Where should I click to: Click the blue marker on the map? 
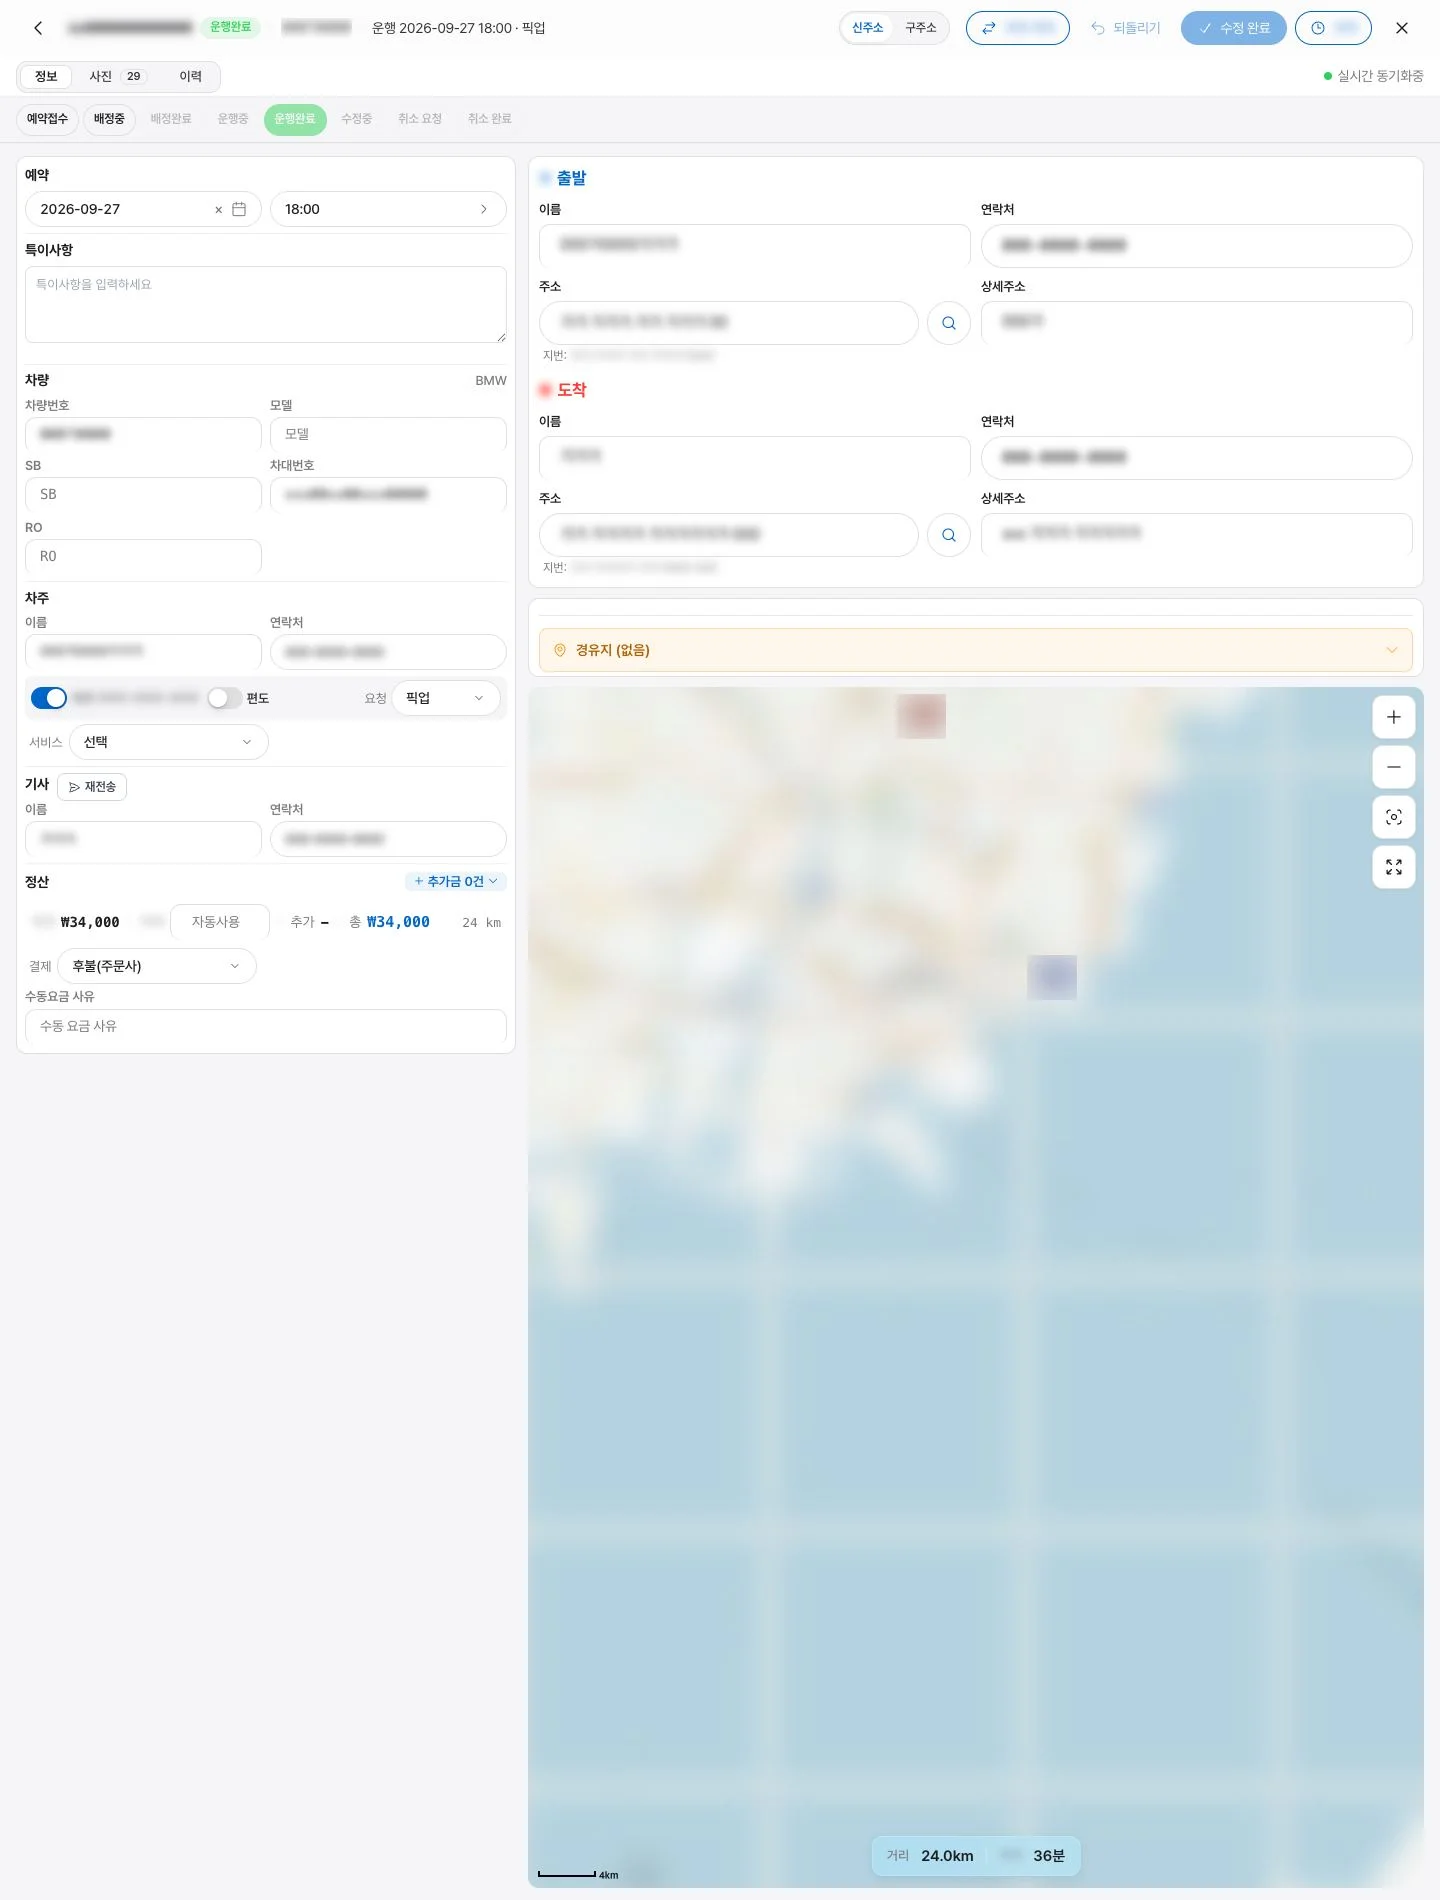click(x=1052, y=977)
